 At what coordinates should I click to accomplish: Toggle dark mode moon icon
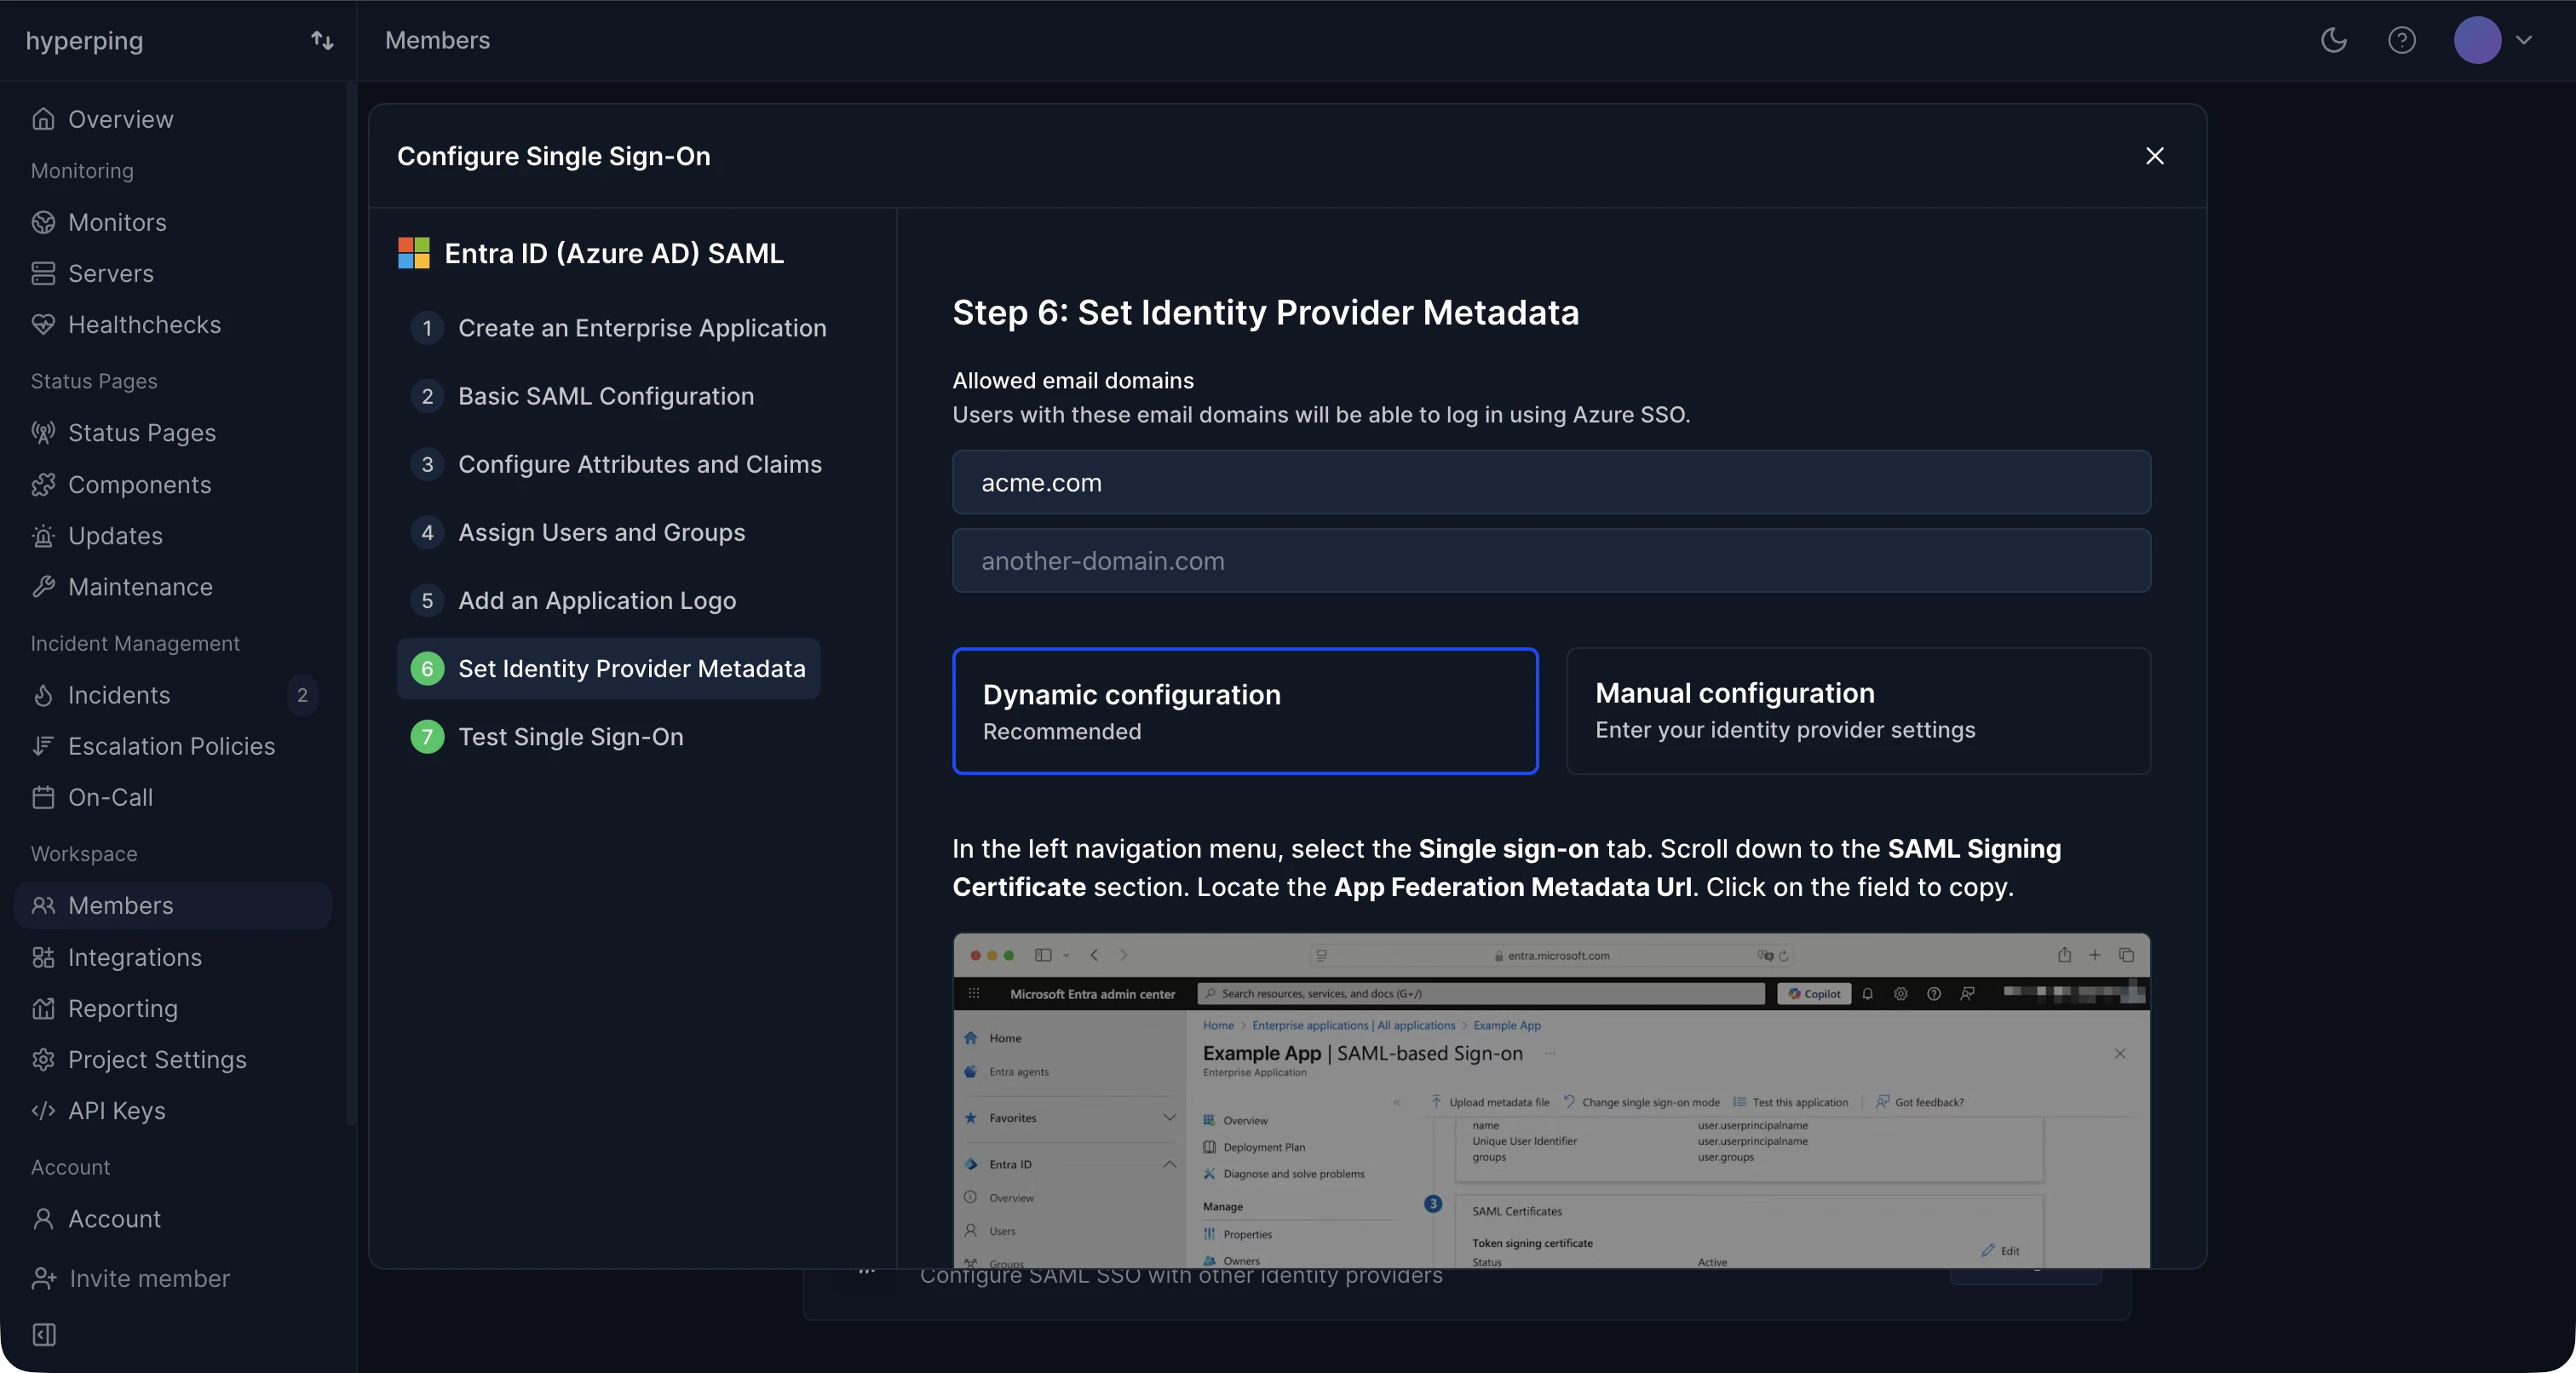click(2334, 40)
